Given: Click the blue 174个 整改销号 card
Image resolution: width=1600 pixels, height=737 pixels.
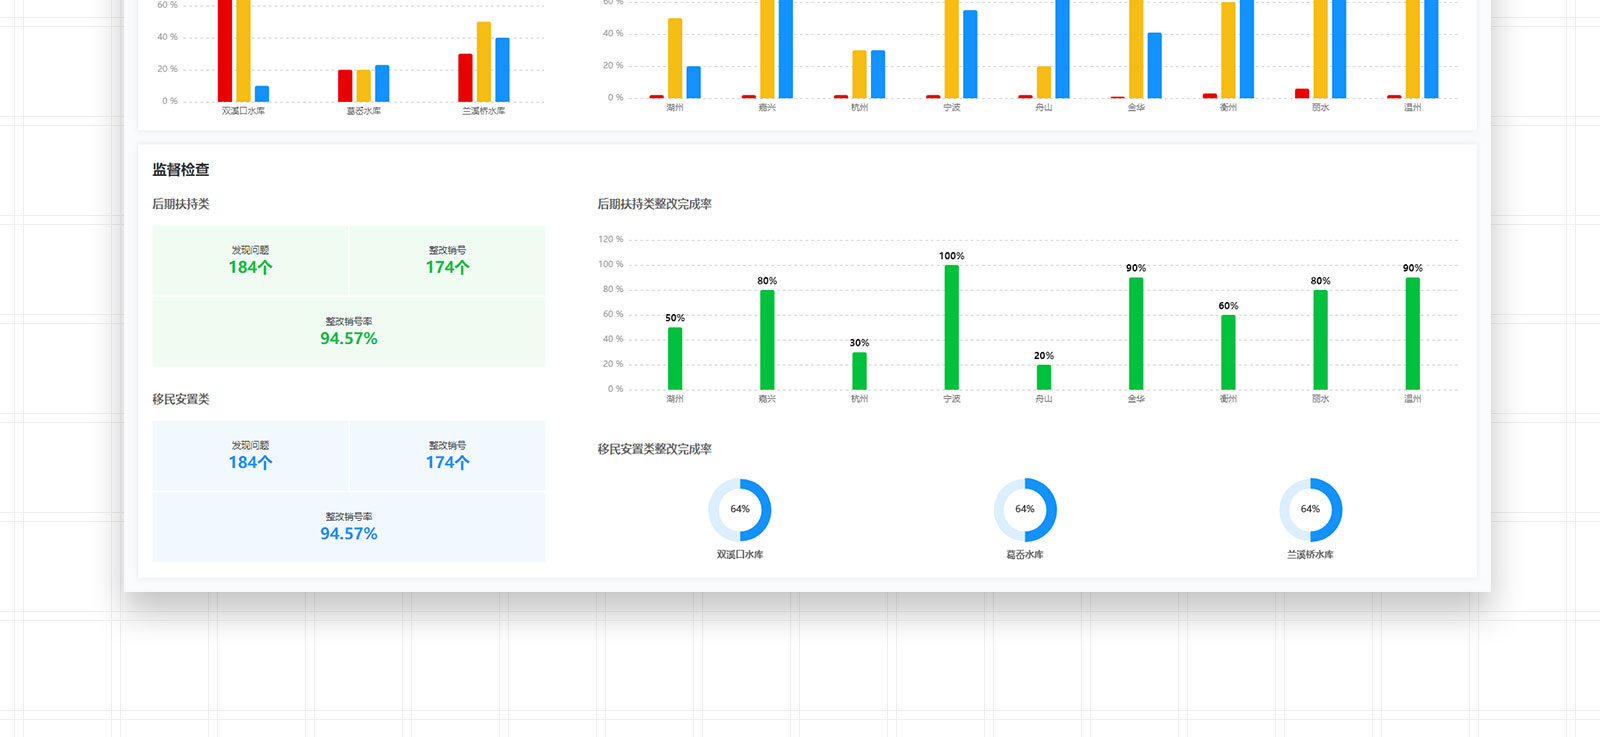Looking at the screenshot, I should point(447,455).
